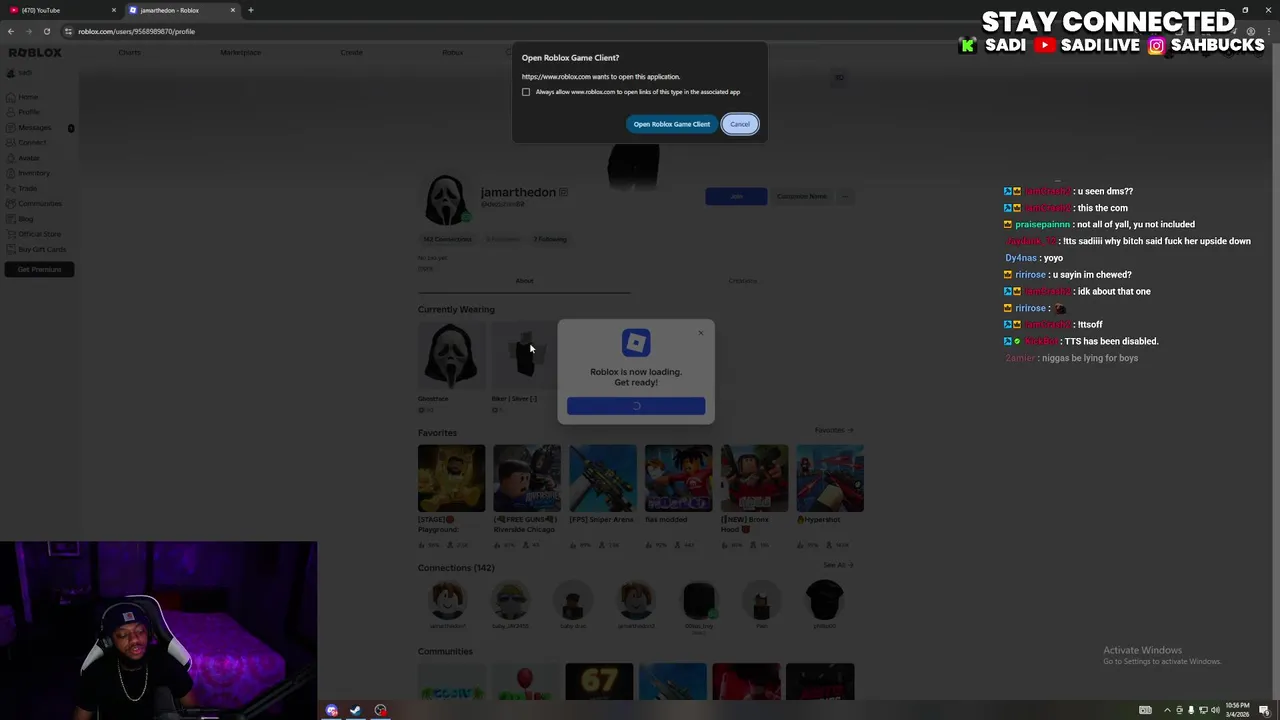Open the Riverside Chicago favorite game
Viewport: 1280px width, 720px height.
pos(527,478)
